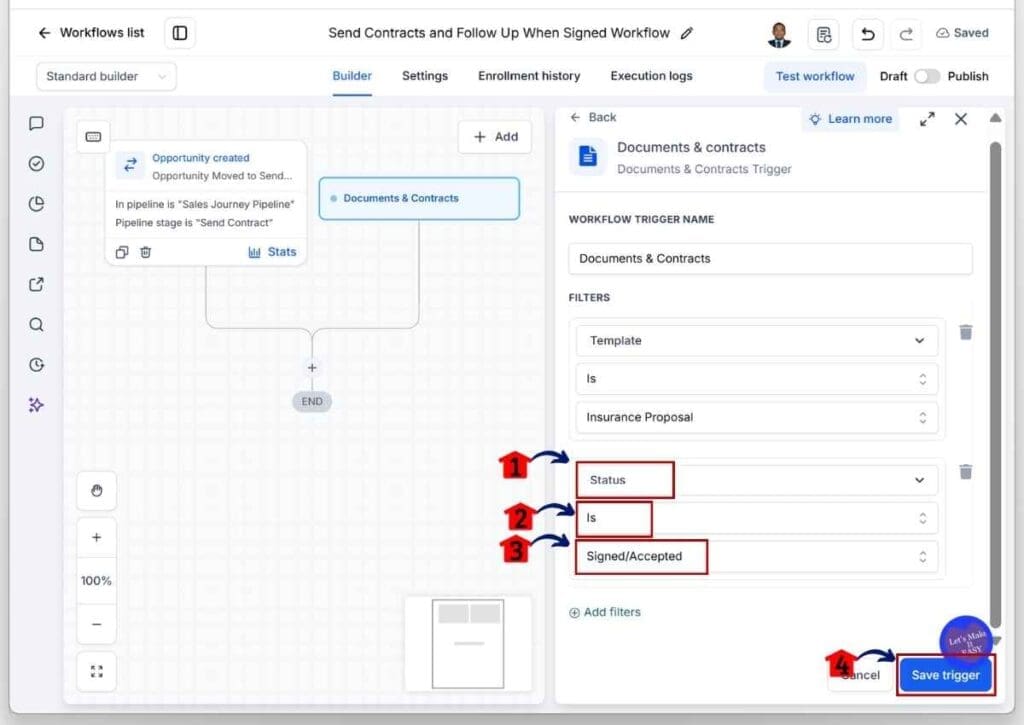Image resolution: width=1024 pixels, height=725 pixels.
Task: Select the Opportunity created trigger card
Action: pos(206,203)
